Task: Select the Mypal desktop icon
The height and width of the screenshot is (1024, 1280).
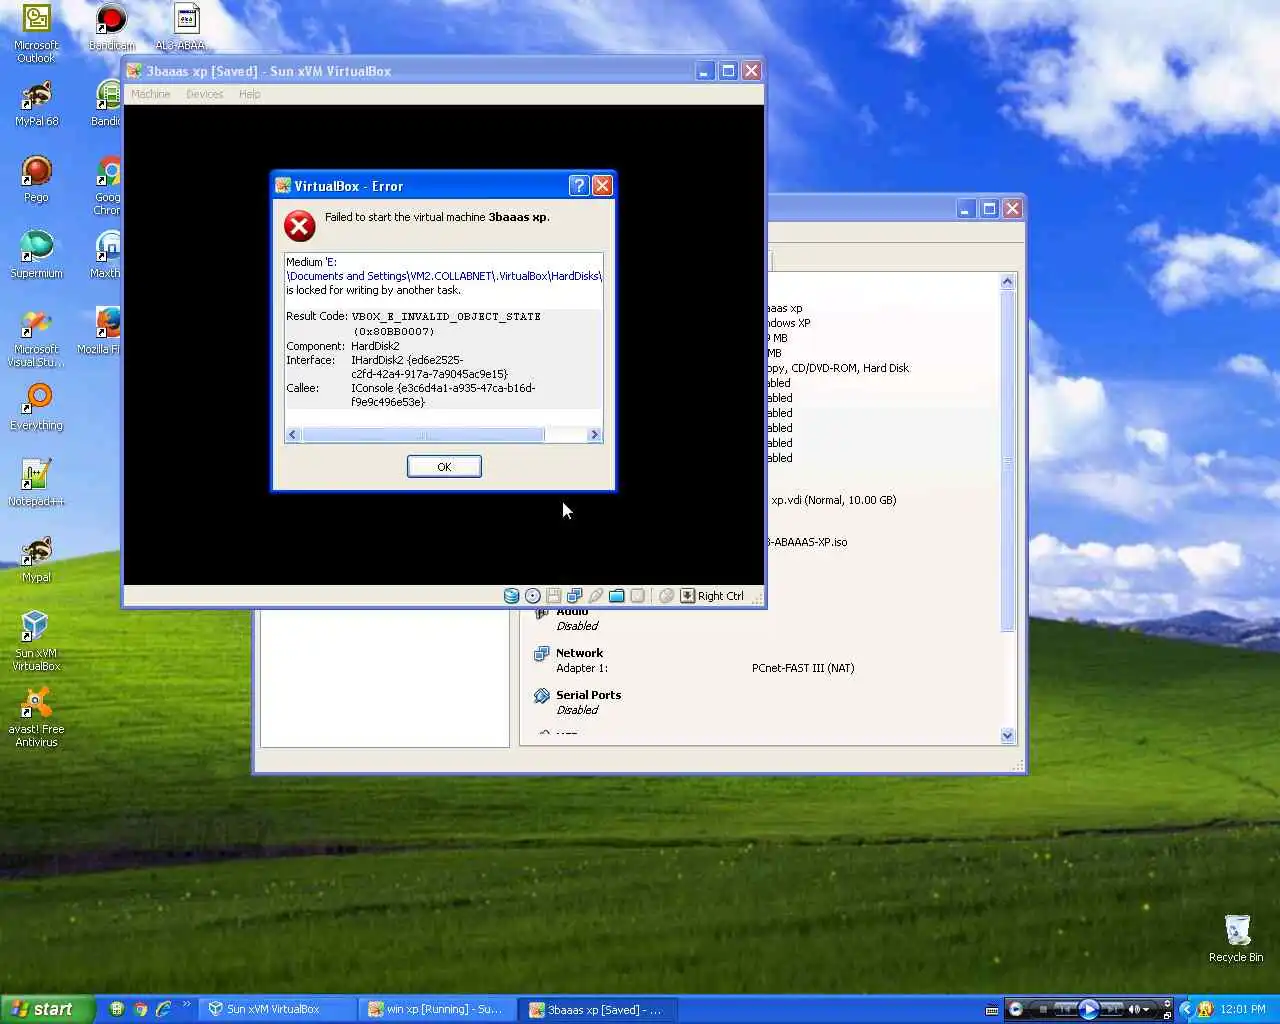Action: [36, 560]
